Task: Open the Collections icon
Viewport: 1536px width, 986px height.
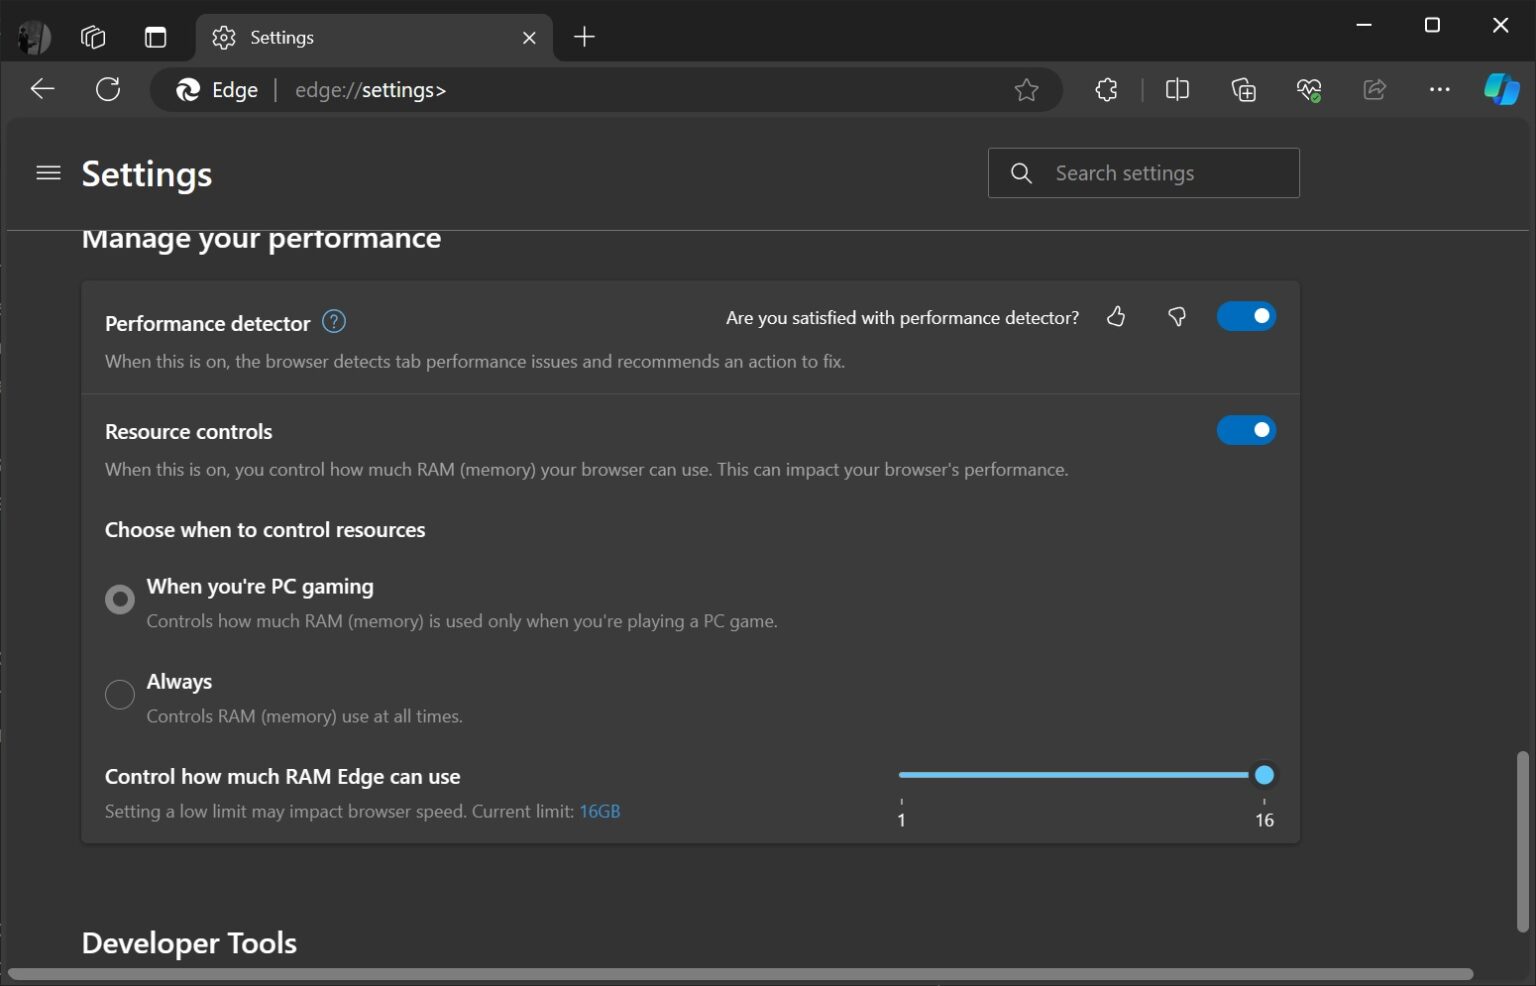Action: [1243, 89]
